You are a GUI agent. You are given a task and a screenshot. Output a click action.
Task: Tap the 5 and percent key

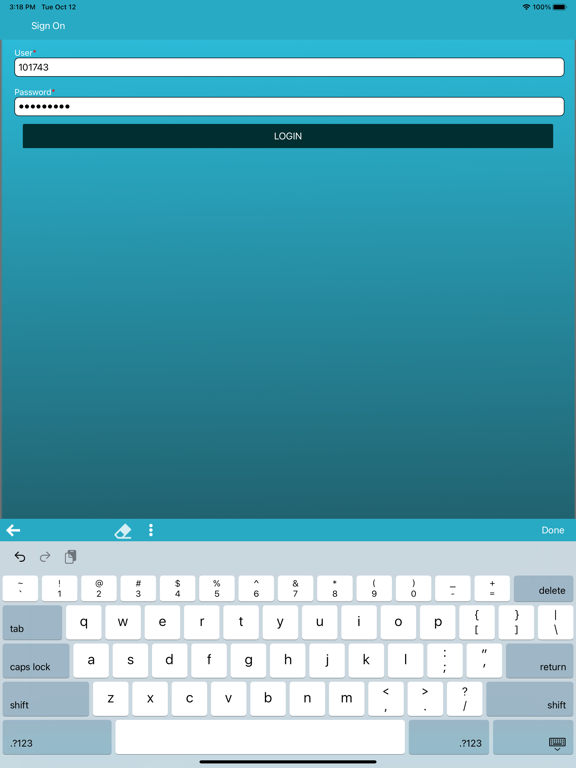(x=217, y=589)
